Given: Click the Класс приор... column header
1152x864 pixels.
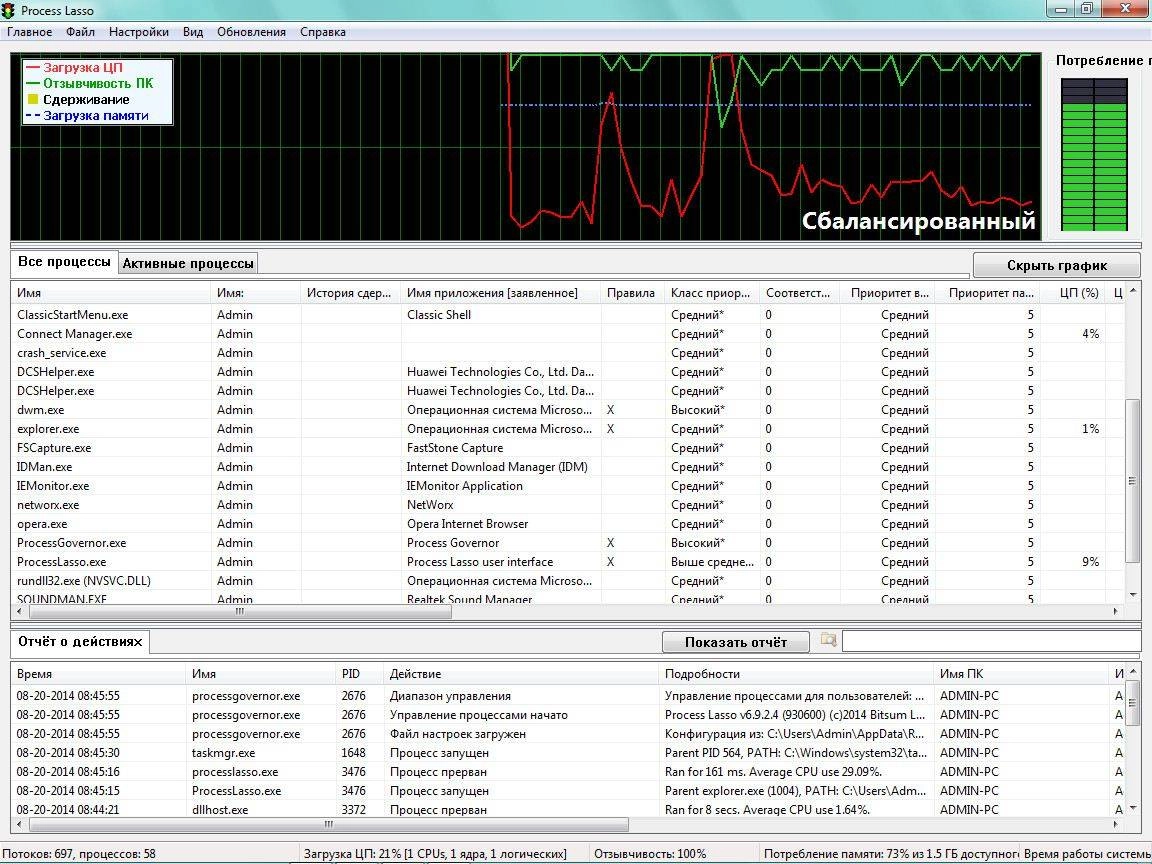Looking at the screenshot, I should 711,292.
